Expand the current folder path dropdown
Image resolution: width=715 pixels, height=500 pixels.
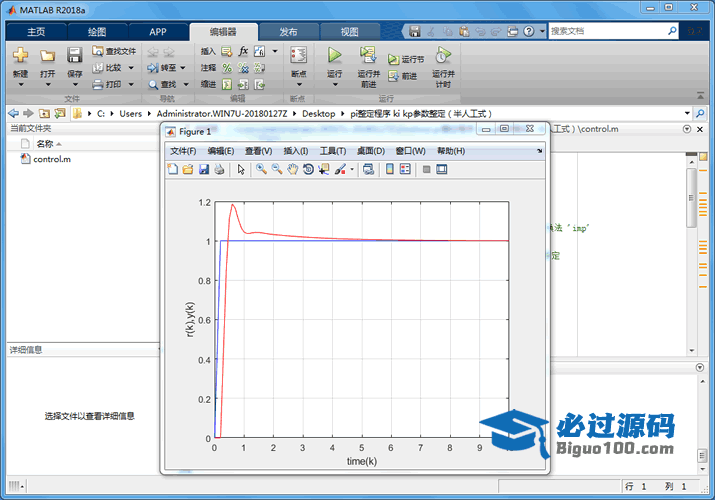(x=687, y=113)
